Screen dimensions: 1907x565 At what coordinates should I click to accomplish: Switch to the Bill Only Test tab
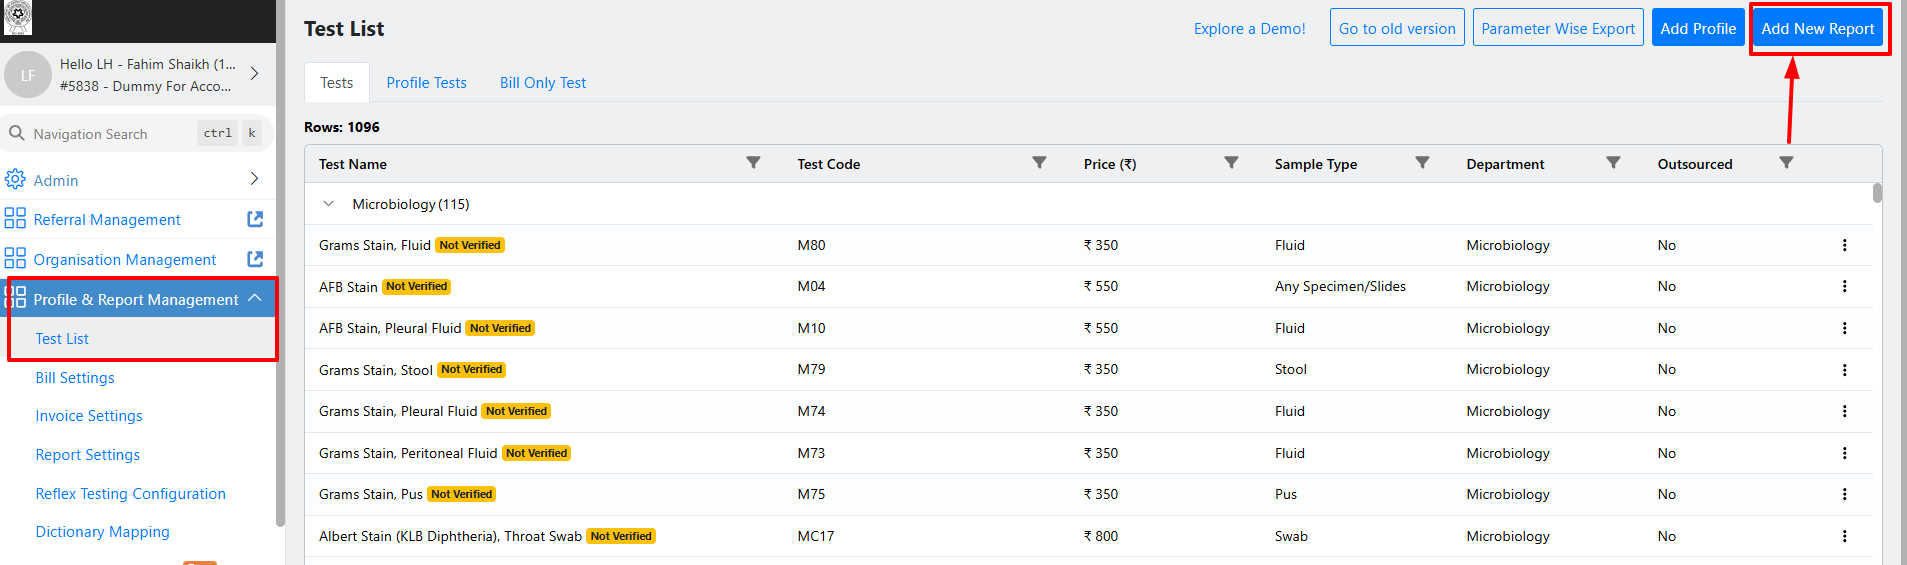tap(542, 83)
